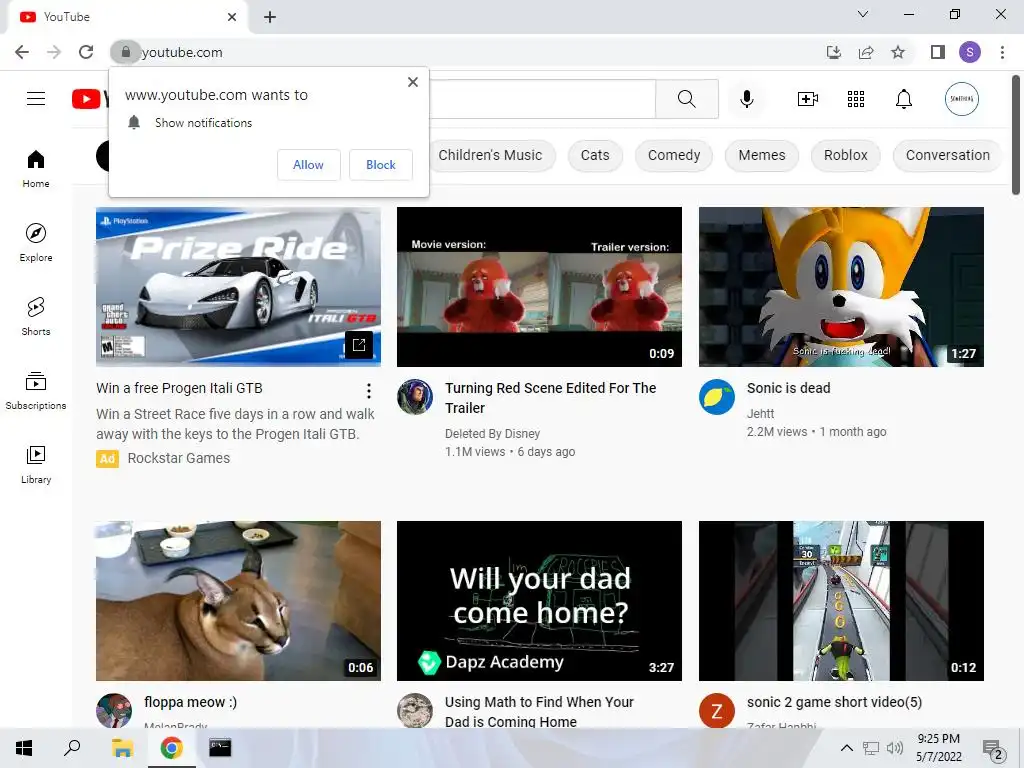Open the YouTube apps grid icon
This screenshot has height=768, width=1024.
856,99
